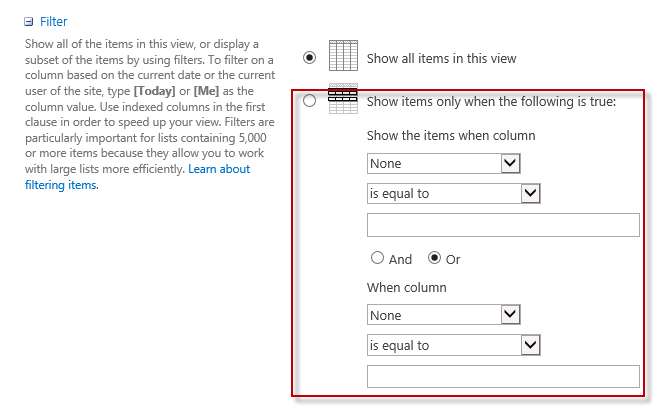Click the second filter value text box
This screenshot has width=653, height=406.
503,376
